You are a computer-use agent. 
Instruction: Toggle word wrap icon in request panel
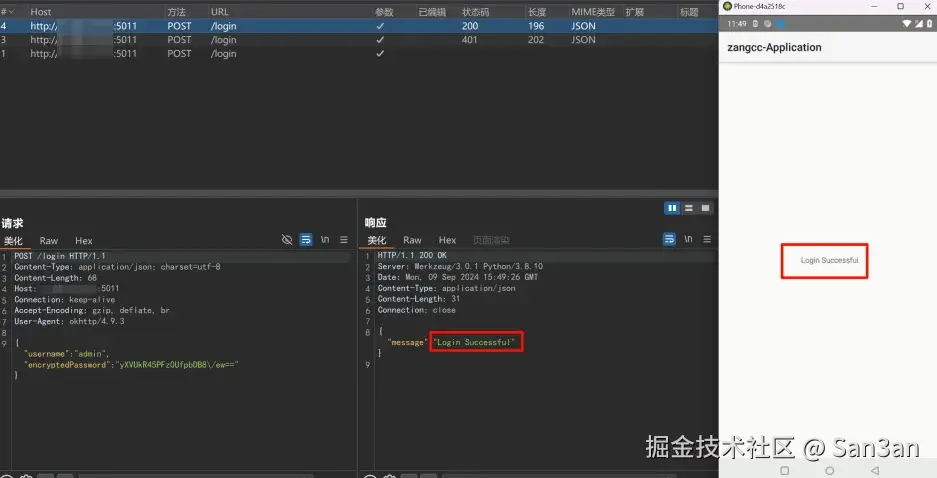click(306, 240)
